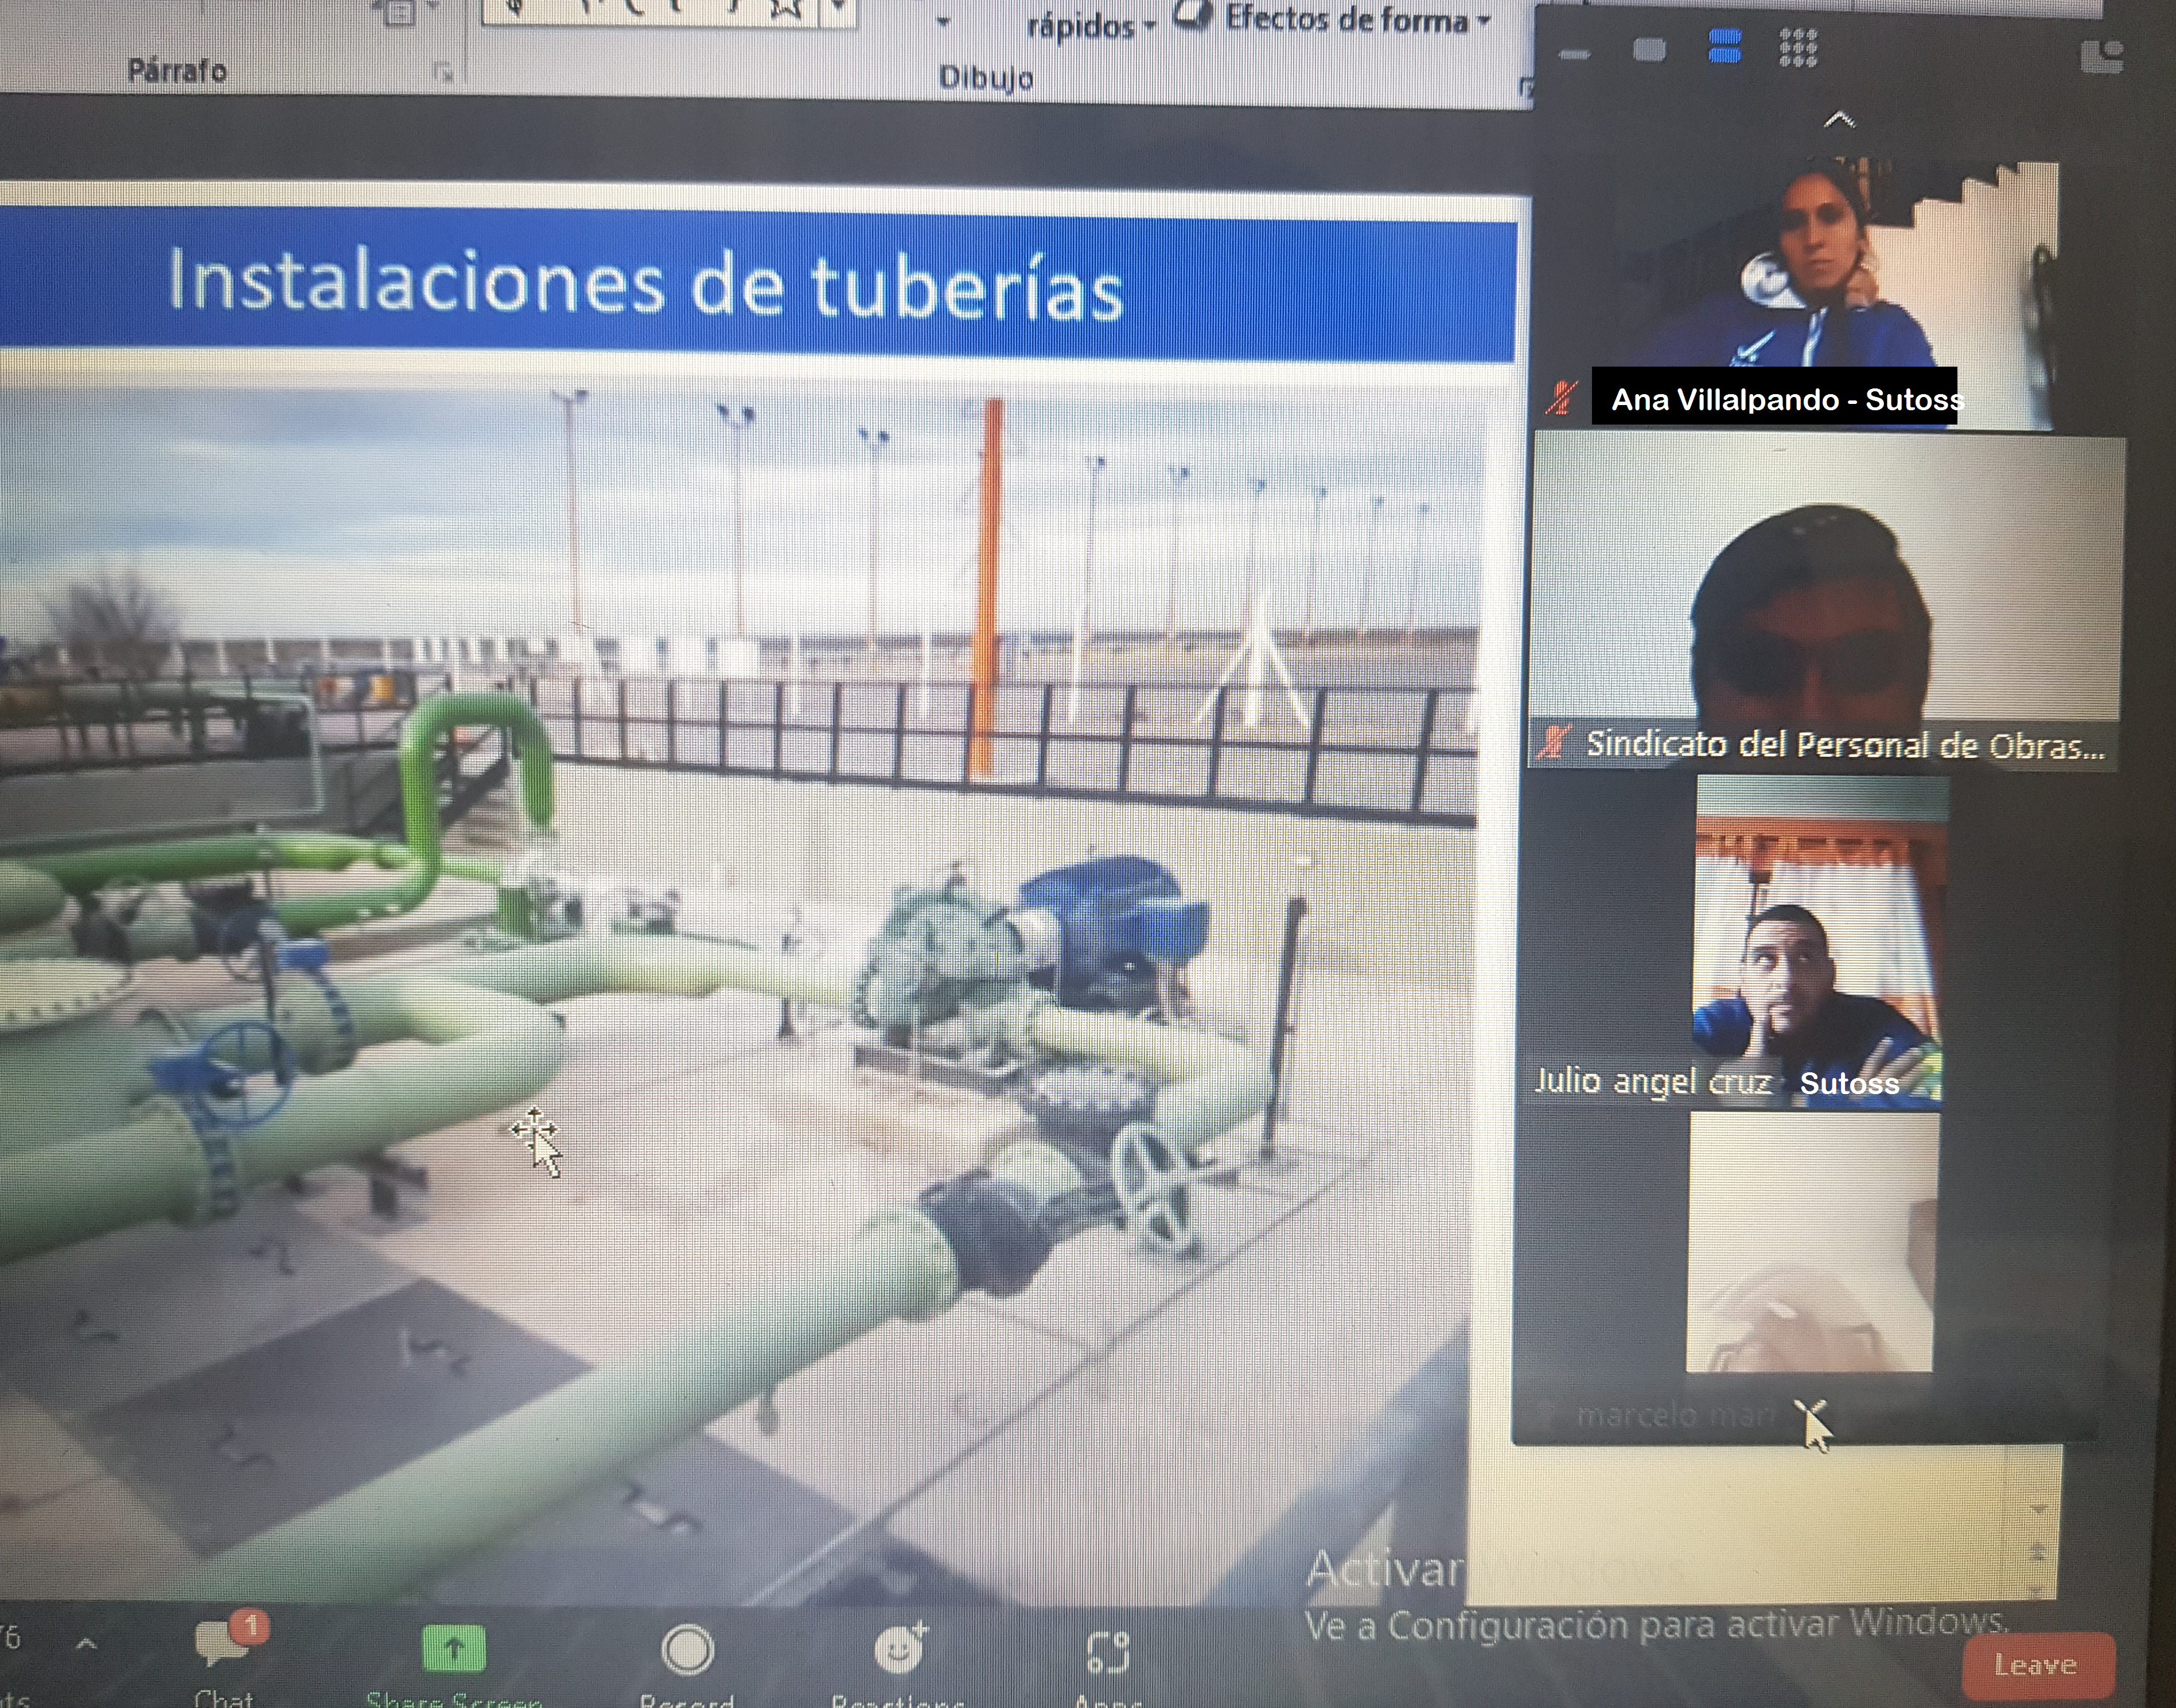Click the Instalaciones de tuberías slide title
Image resolution: width=2176 pixels, height=1708 pixels.
pos(645,285)
